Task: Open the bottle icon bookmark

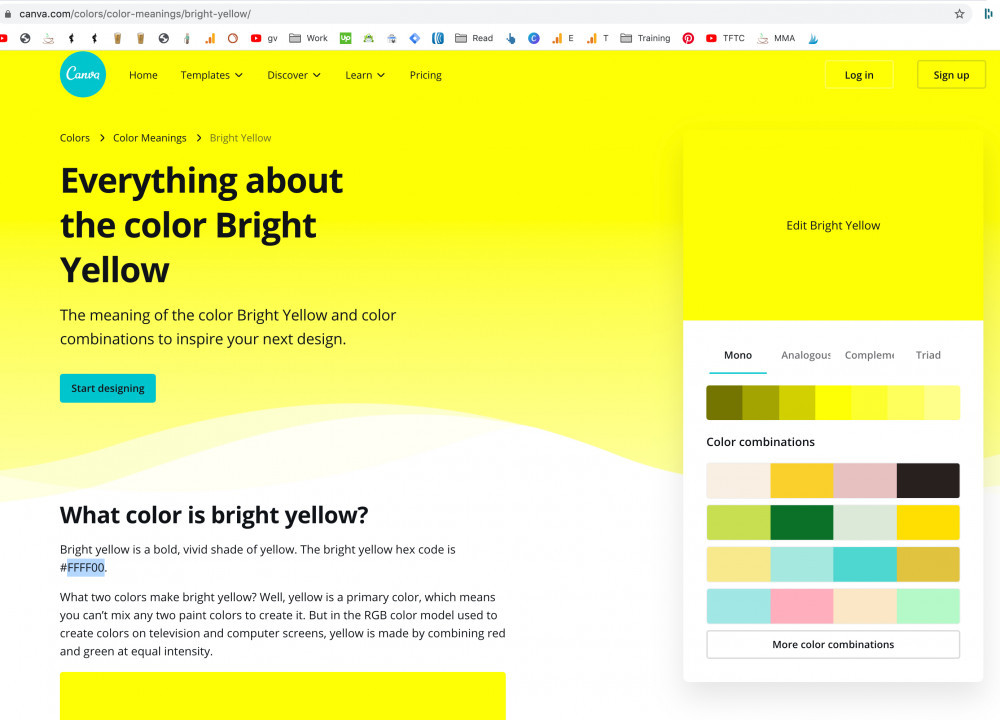Action: pos(187,38)
